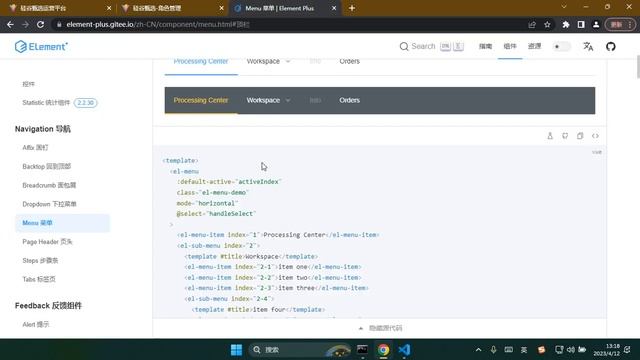This screenshot has width=640, height=360.
Task: Click the volume speaker tray icon
Action: tap(571, 350)
